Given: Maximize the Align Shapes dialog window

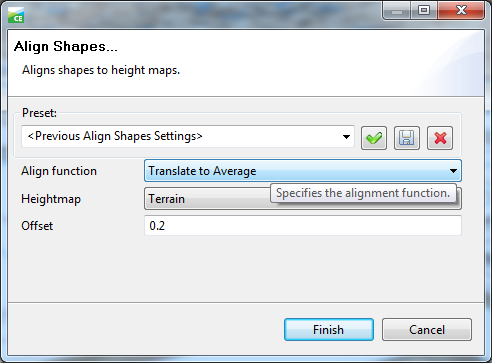Looking at the screenshot, I should [424, 10].
